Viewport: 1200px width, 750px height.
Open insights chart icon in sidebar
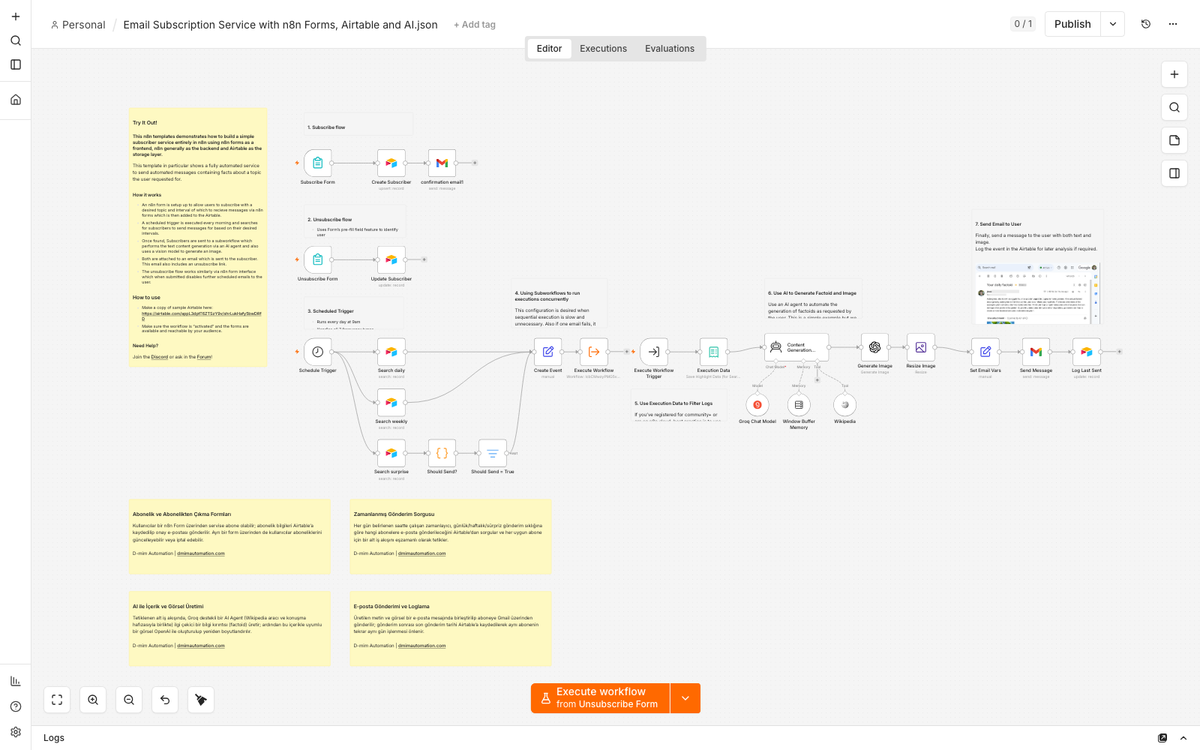(15, 681)
